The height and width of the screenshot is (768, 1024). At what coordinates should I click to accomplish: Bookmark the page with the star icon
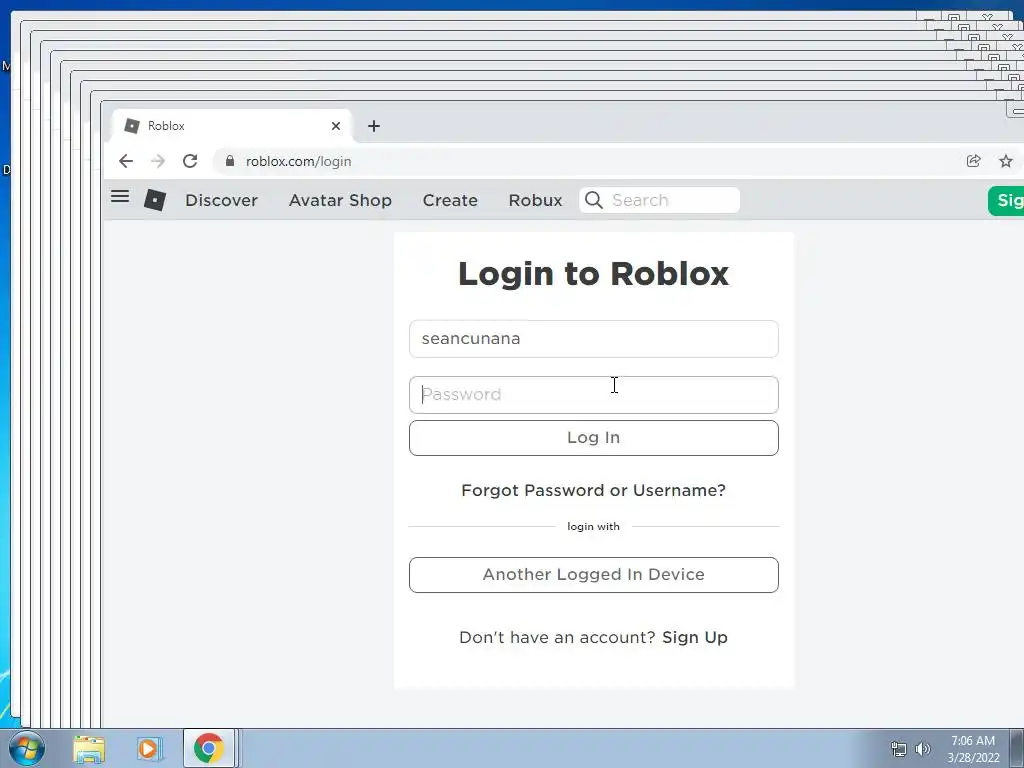pos(1006,161)
